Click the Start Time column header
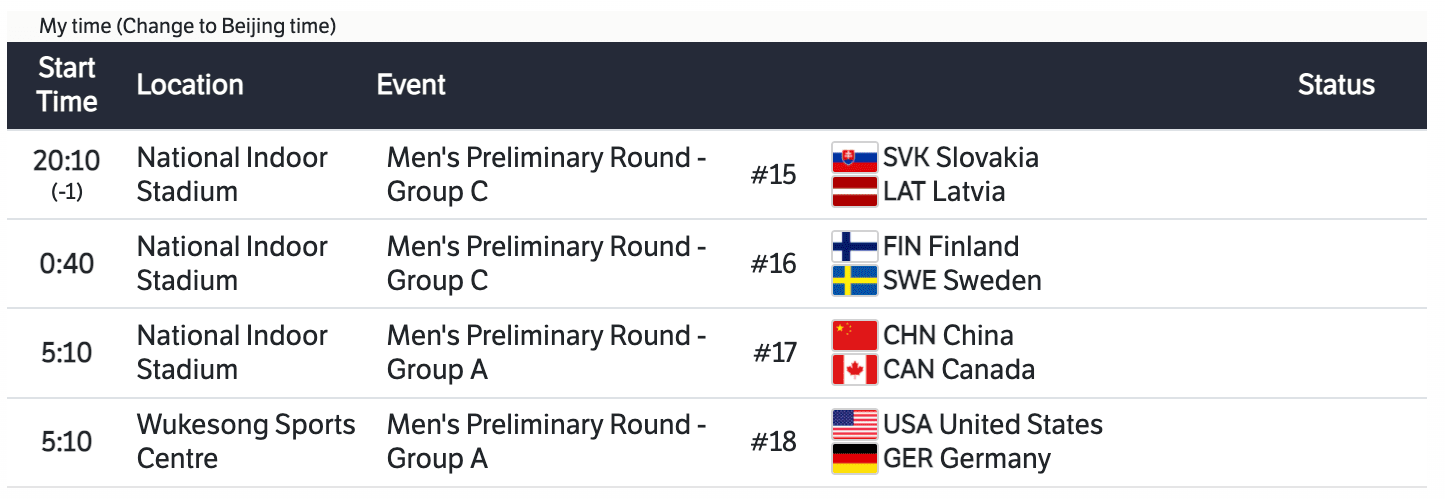Screen dimensions: 1445x499 point(68,85)
